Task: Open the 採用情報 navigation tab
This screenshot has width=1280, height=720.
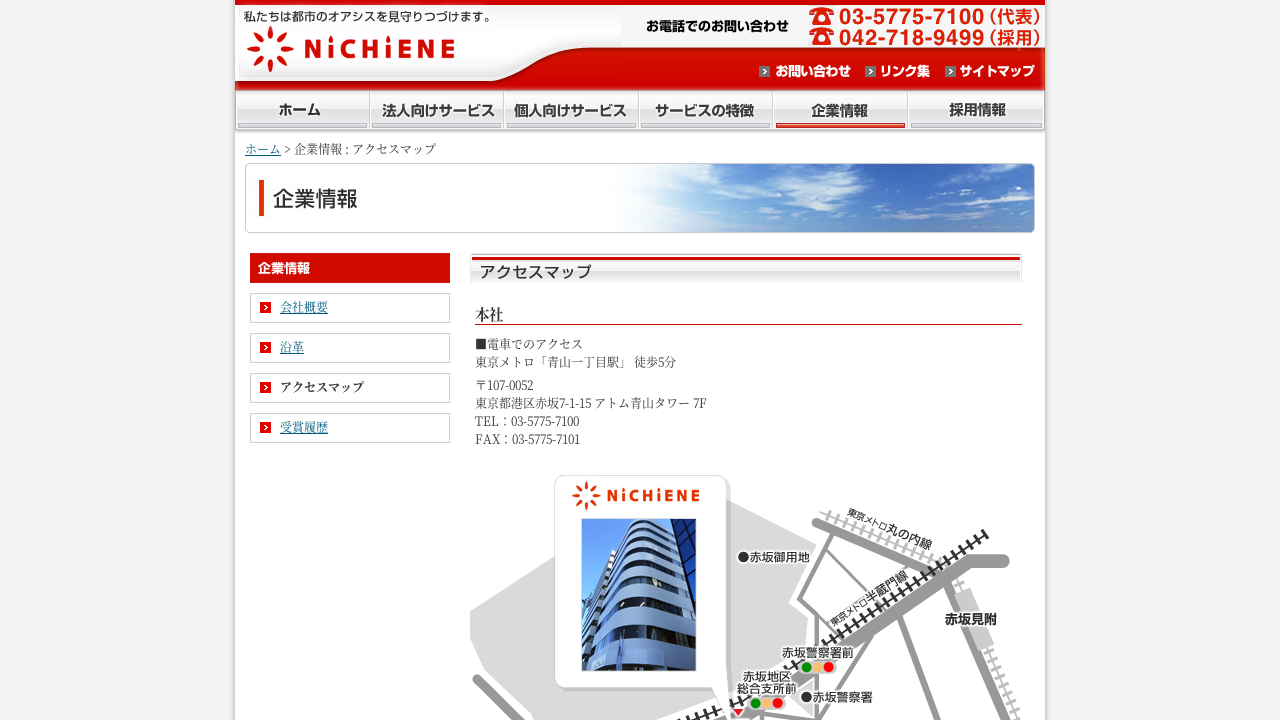Action: pyautogui.click(x=976, y=111)
